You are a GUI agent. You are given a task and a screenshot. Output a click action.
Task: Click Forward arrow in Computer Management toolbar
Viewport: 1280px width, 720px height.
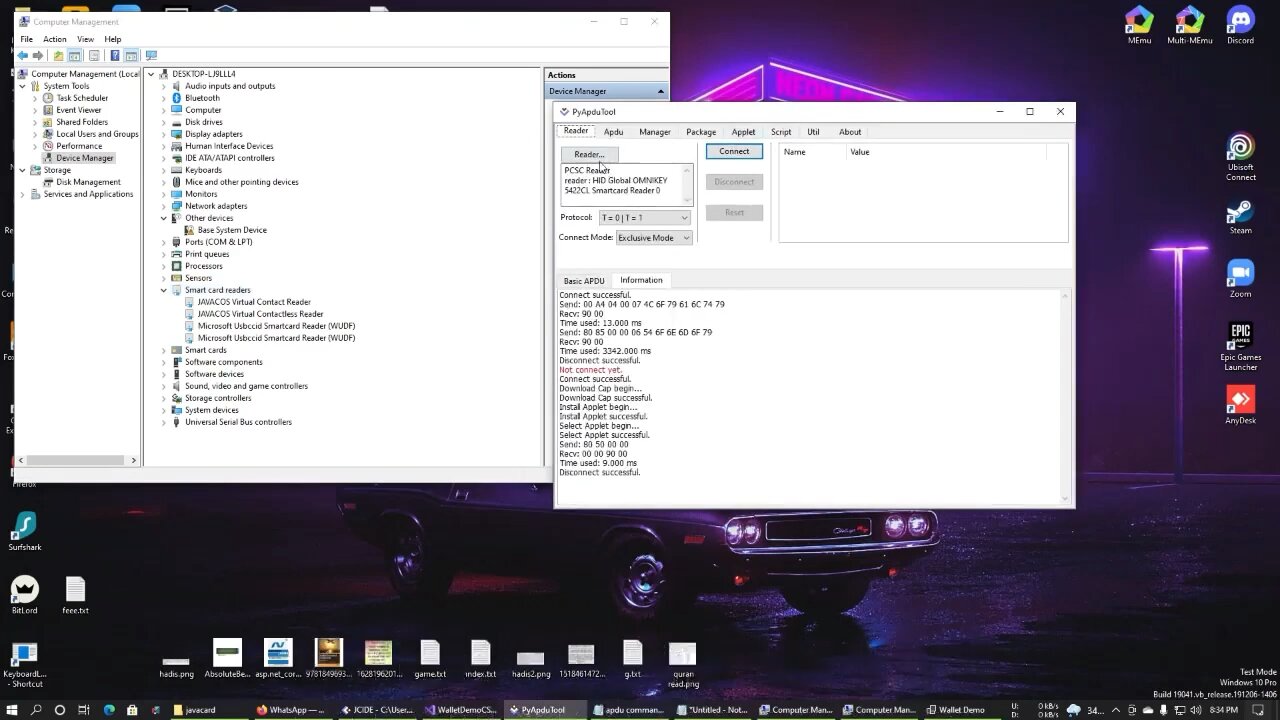38,56
